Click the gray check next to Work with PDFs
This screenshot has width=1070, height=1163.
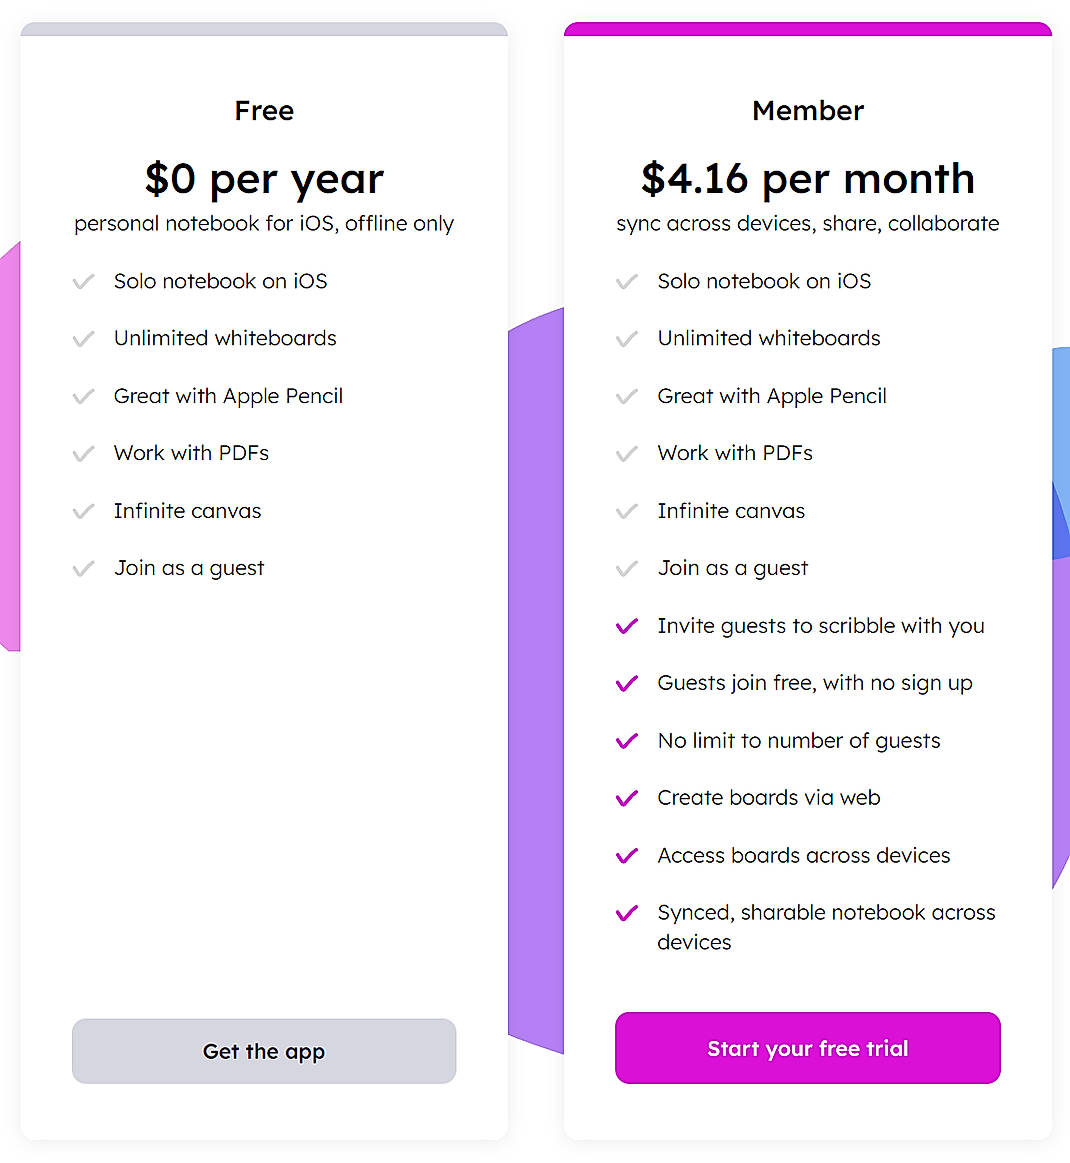[x=84, y=454]
